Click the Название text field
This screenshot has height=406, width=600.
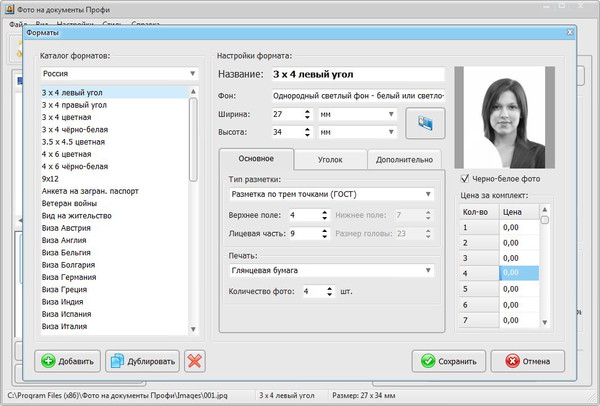(357, 74)
